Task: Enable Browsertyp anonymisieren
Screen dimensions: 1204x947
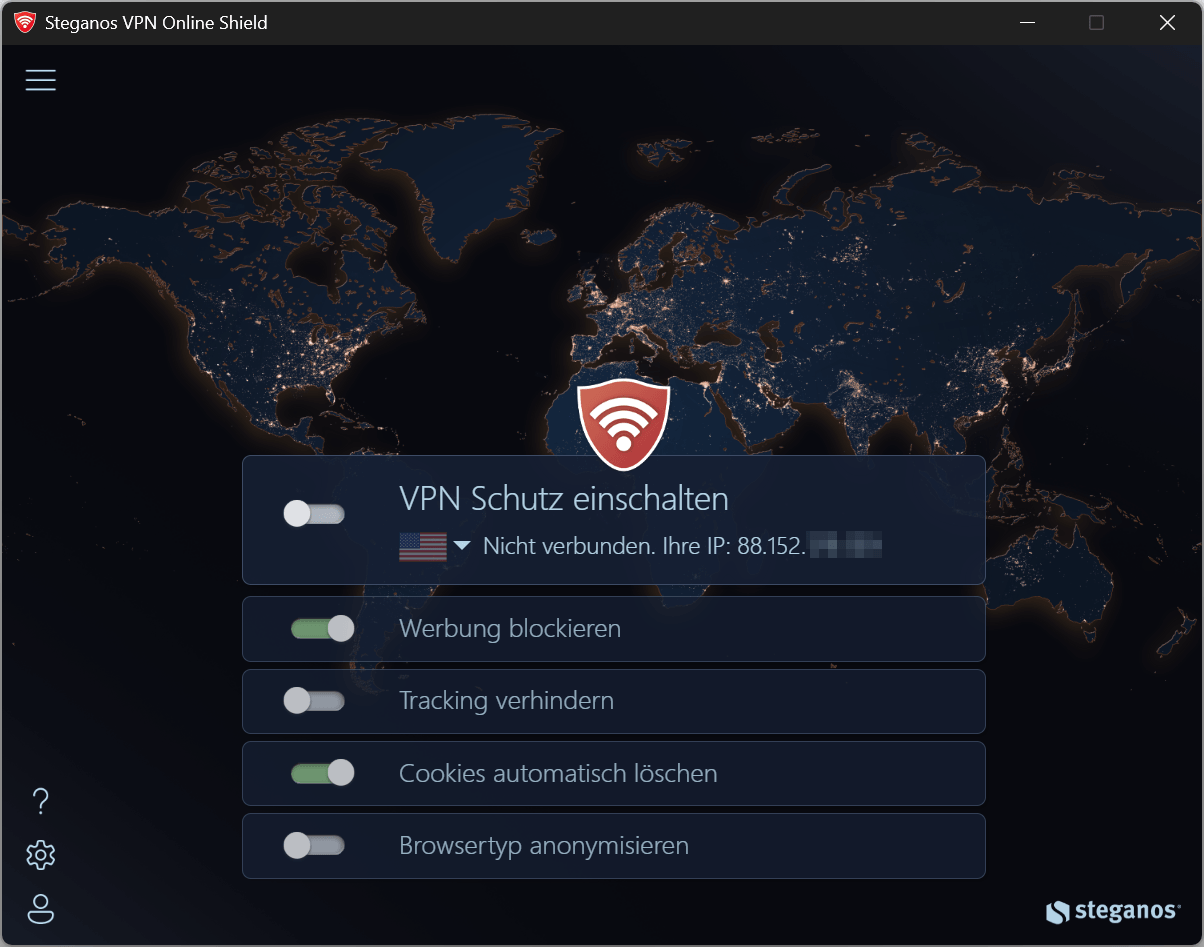Action: click(313, 845)
